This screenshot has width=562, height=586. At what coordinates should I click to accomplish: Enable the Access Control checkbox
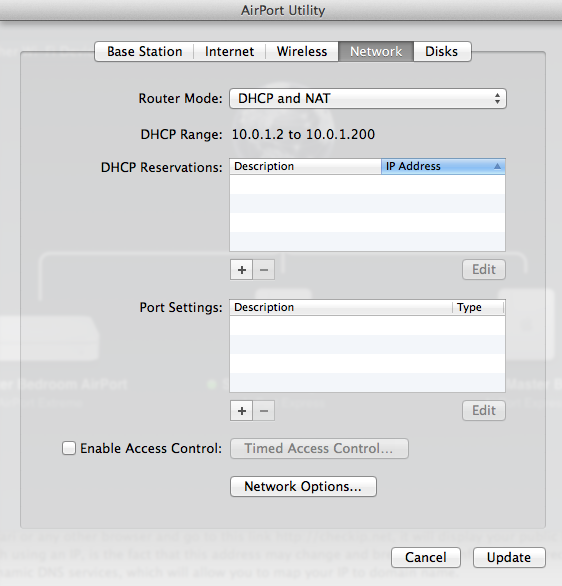69,448
